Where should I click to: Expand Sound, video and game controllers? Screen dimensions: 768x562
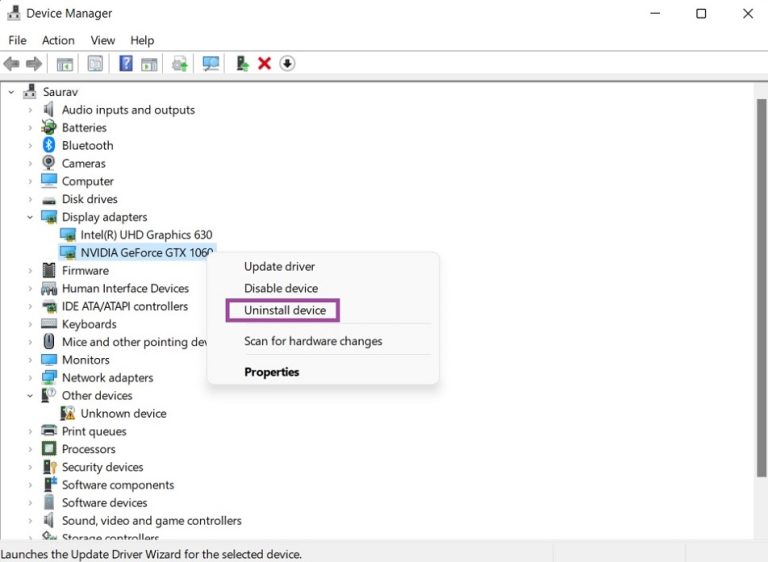30,520
